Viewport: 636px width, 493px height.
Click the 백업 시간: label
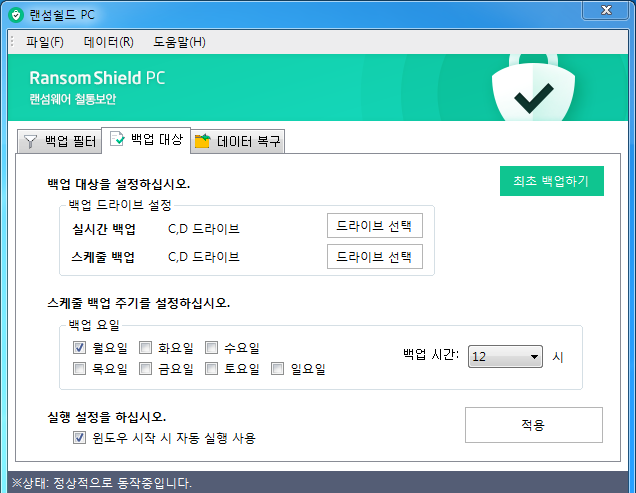pyautogui.click(x=431, y=354)
